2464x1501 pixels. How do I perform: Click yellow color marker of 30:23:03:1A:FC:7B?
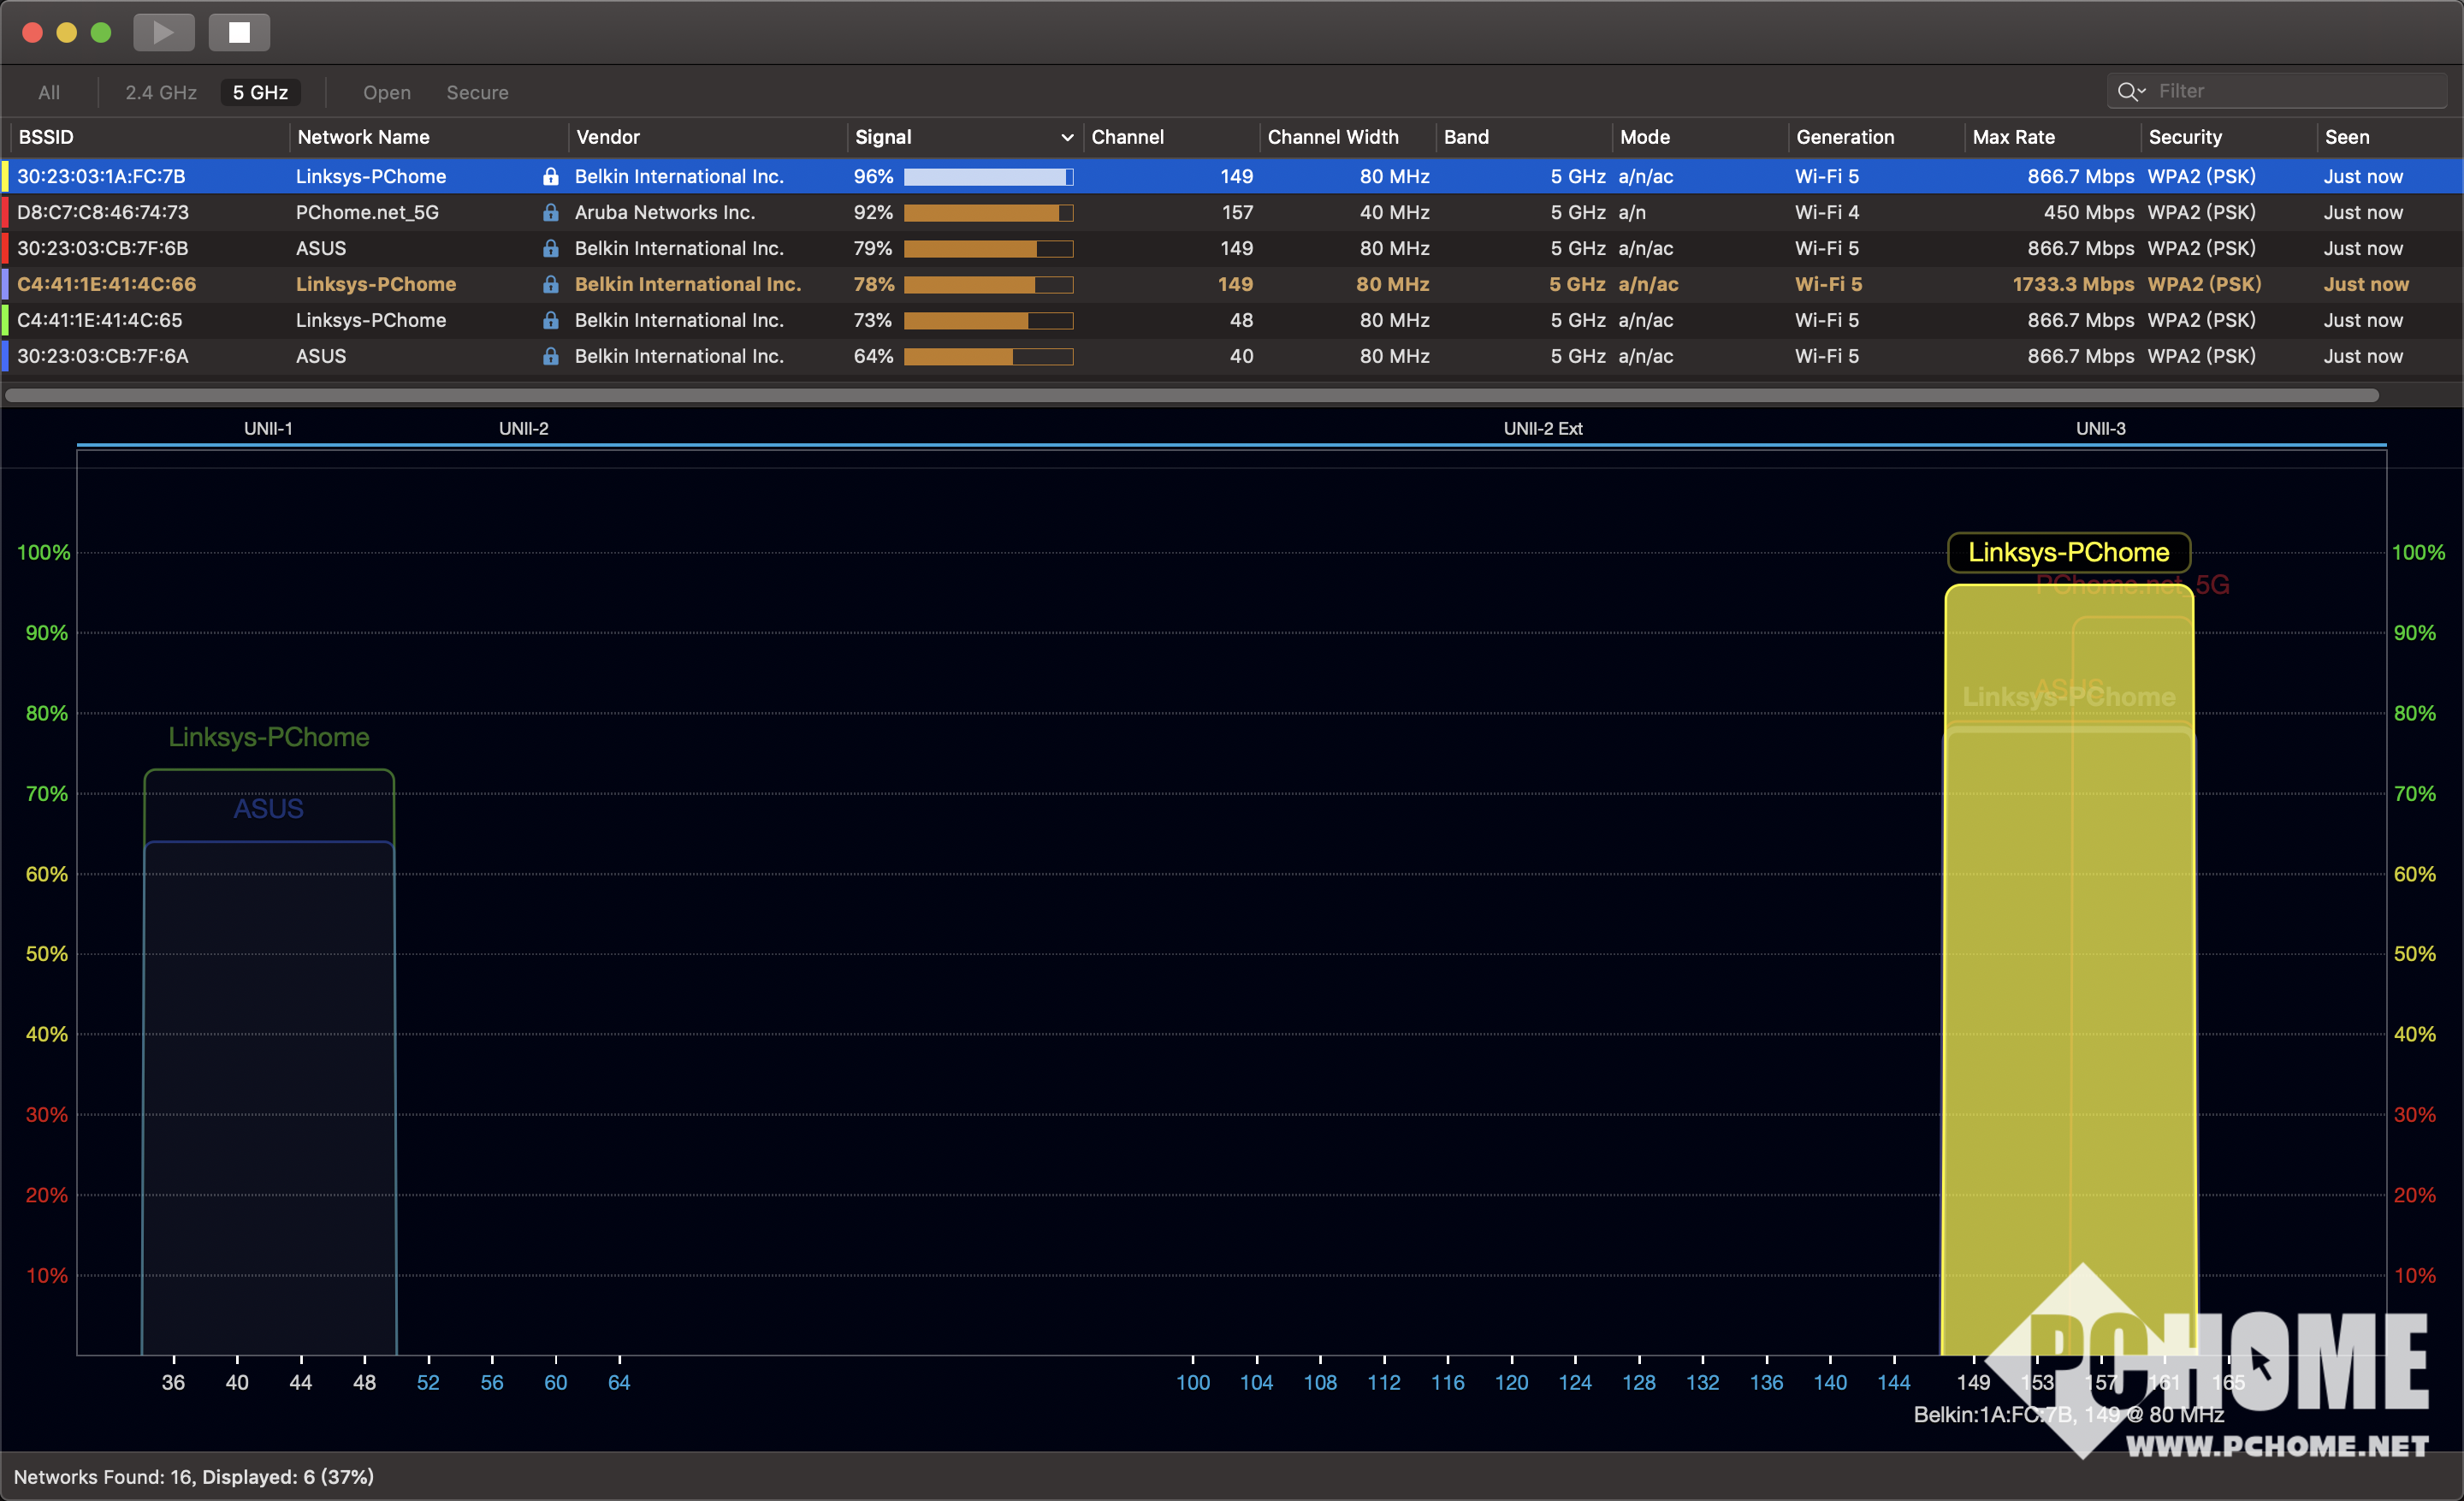tap(5, 176)
